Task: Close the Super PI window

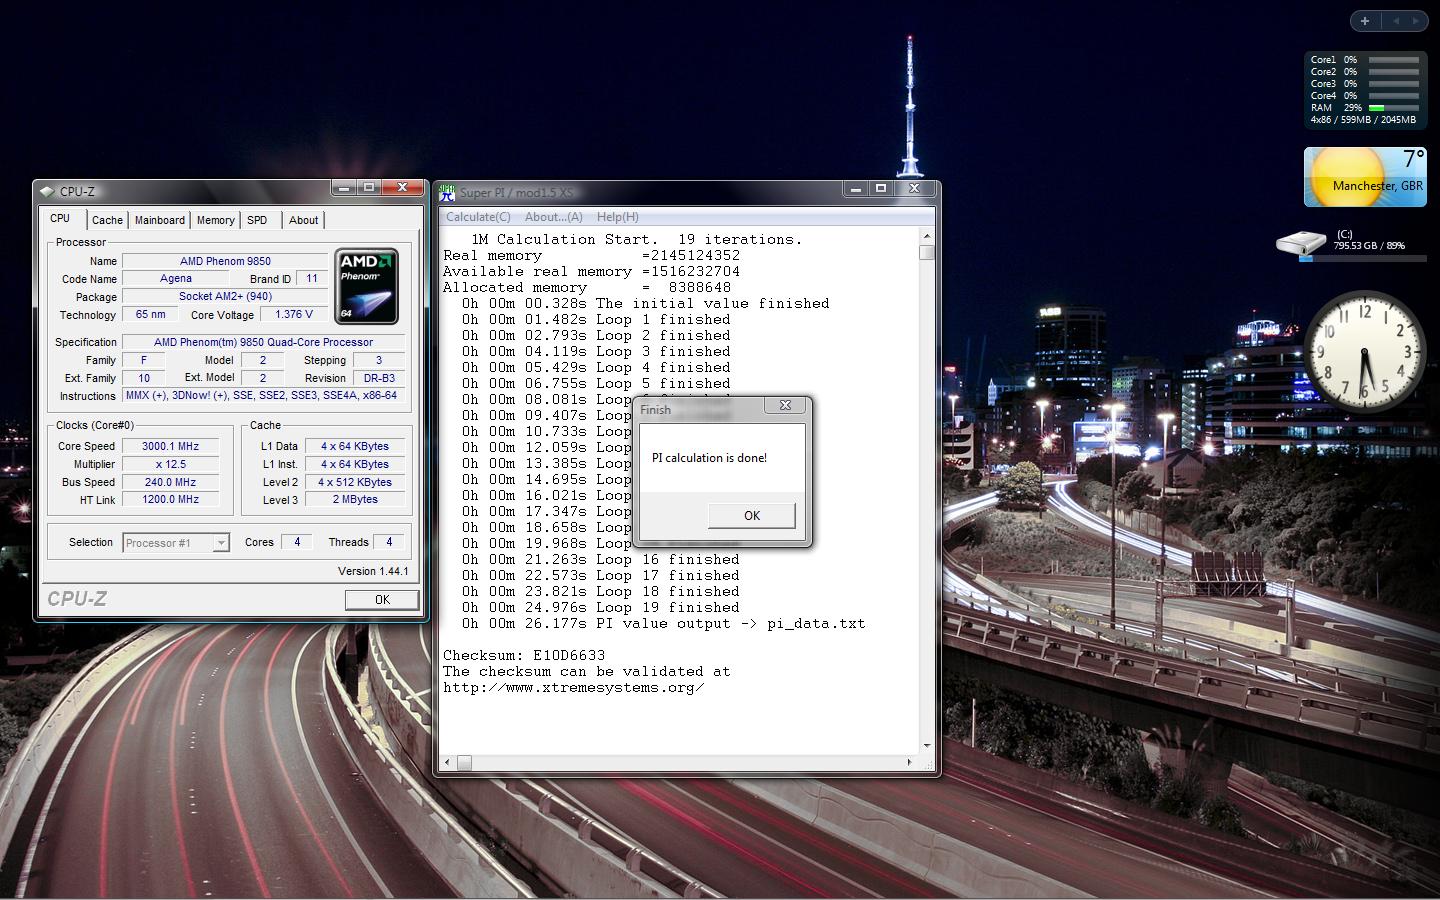Action: (x=914, y=188)
